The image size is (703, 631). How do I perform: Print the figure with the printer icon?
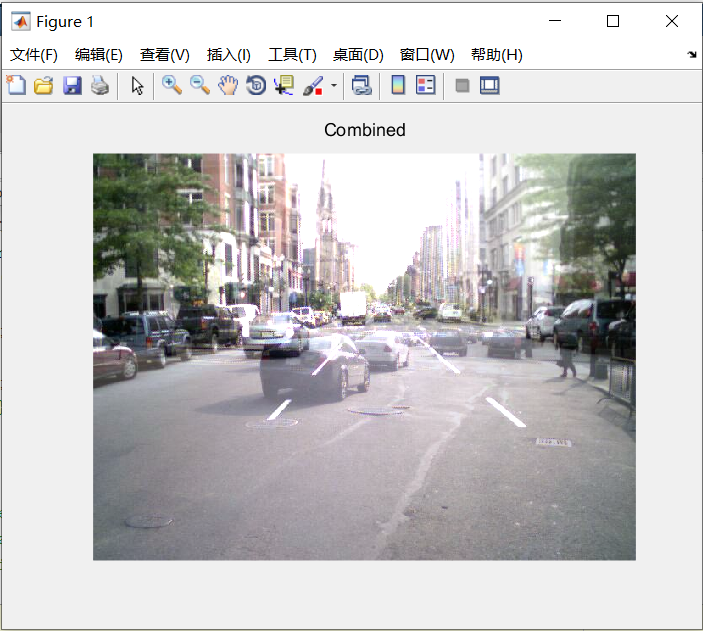(x=100, y=85)
